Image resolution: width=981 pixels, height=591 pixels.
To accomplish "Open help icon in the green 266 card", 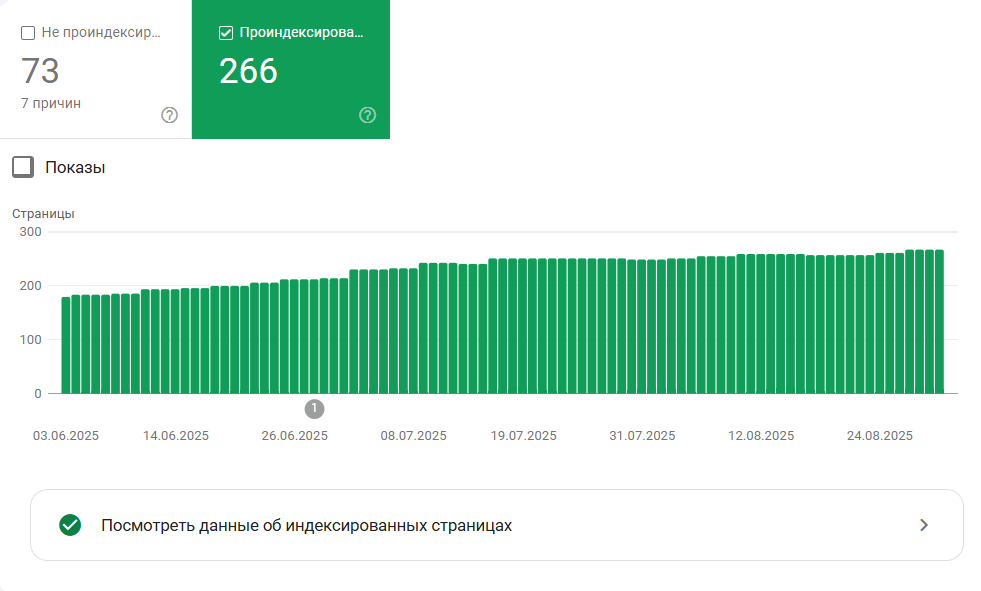I will (367, 115).
